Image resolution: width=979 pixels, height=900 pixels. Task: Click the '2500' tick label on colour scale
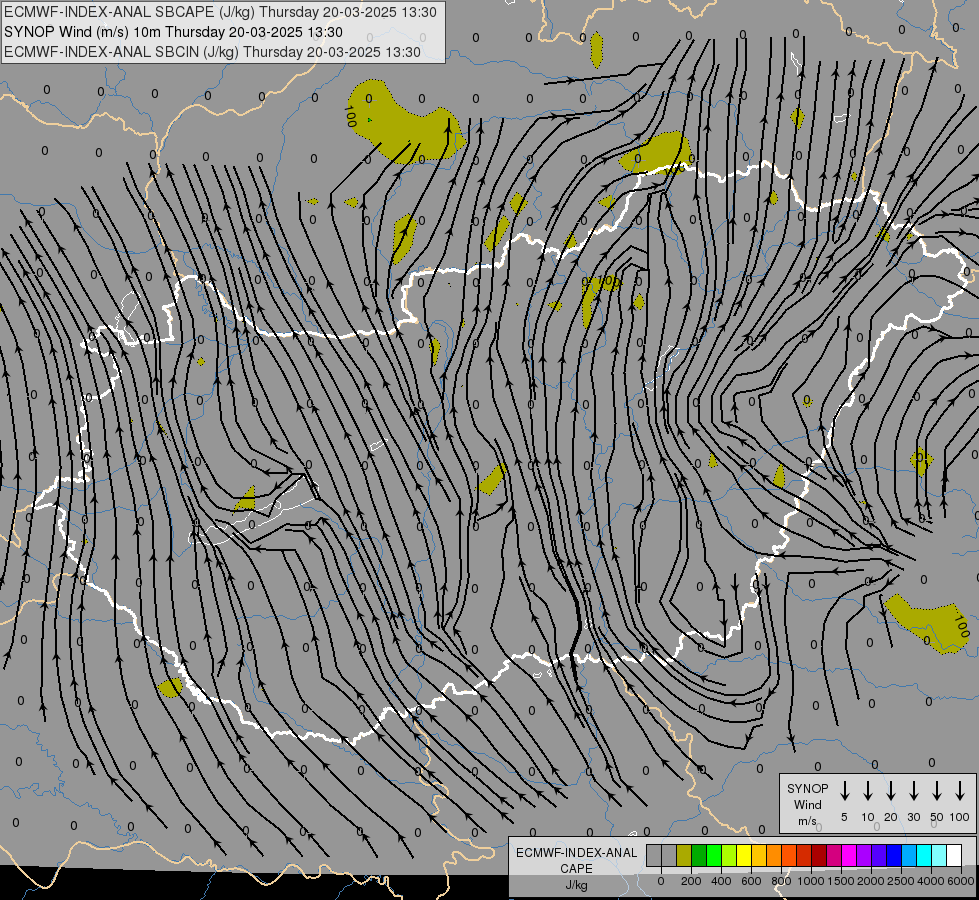(901, 881)
